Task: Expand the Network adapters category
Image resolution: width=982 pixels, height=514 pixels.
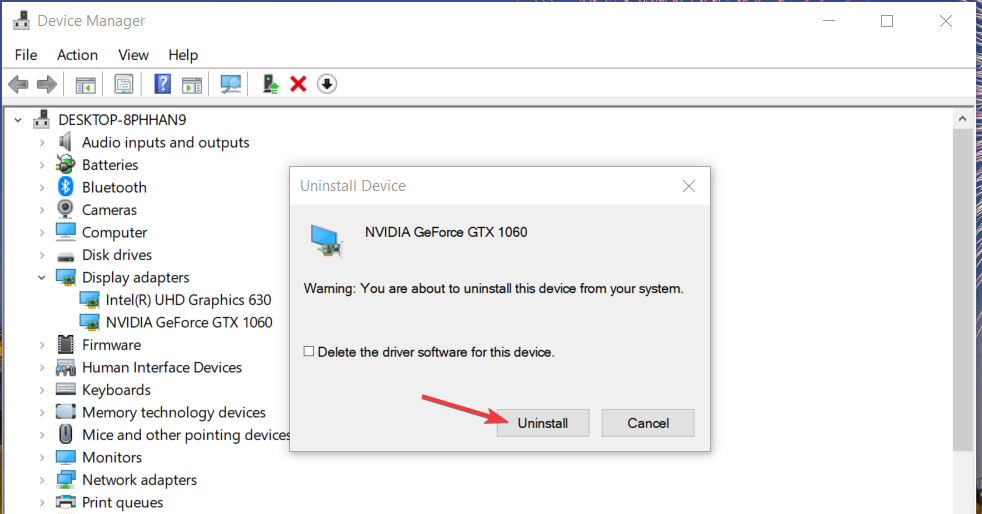Action: click(42, 480)
